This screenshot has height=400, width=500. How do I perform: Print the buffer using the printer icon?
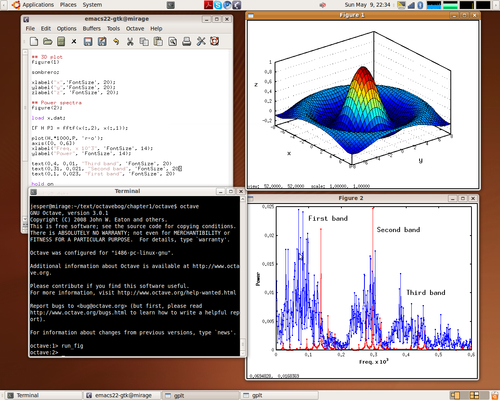[x=187, y=41]
